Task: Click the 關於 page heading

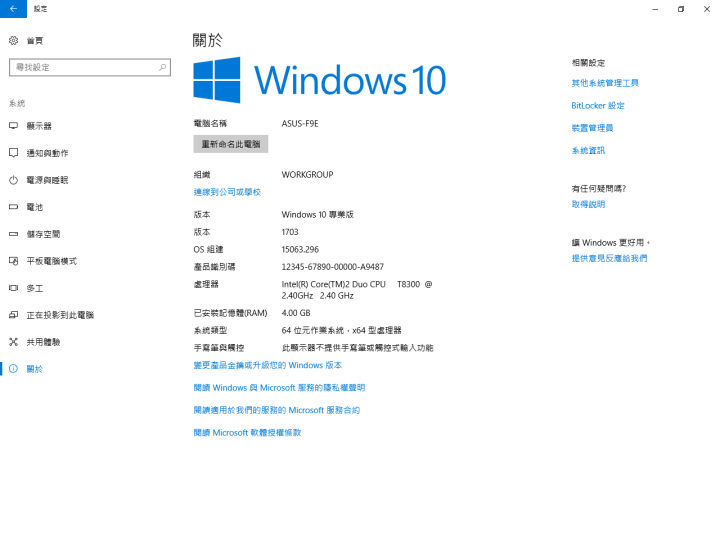Action: tap(207, 40)
